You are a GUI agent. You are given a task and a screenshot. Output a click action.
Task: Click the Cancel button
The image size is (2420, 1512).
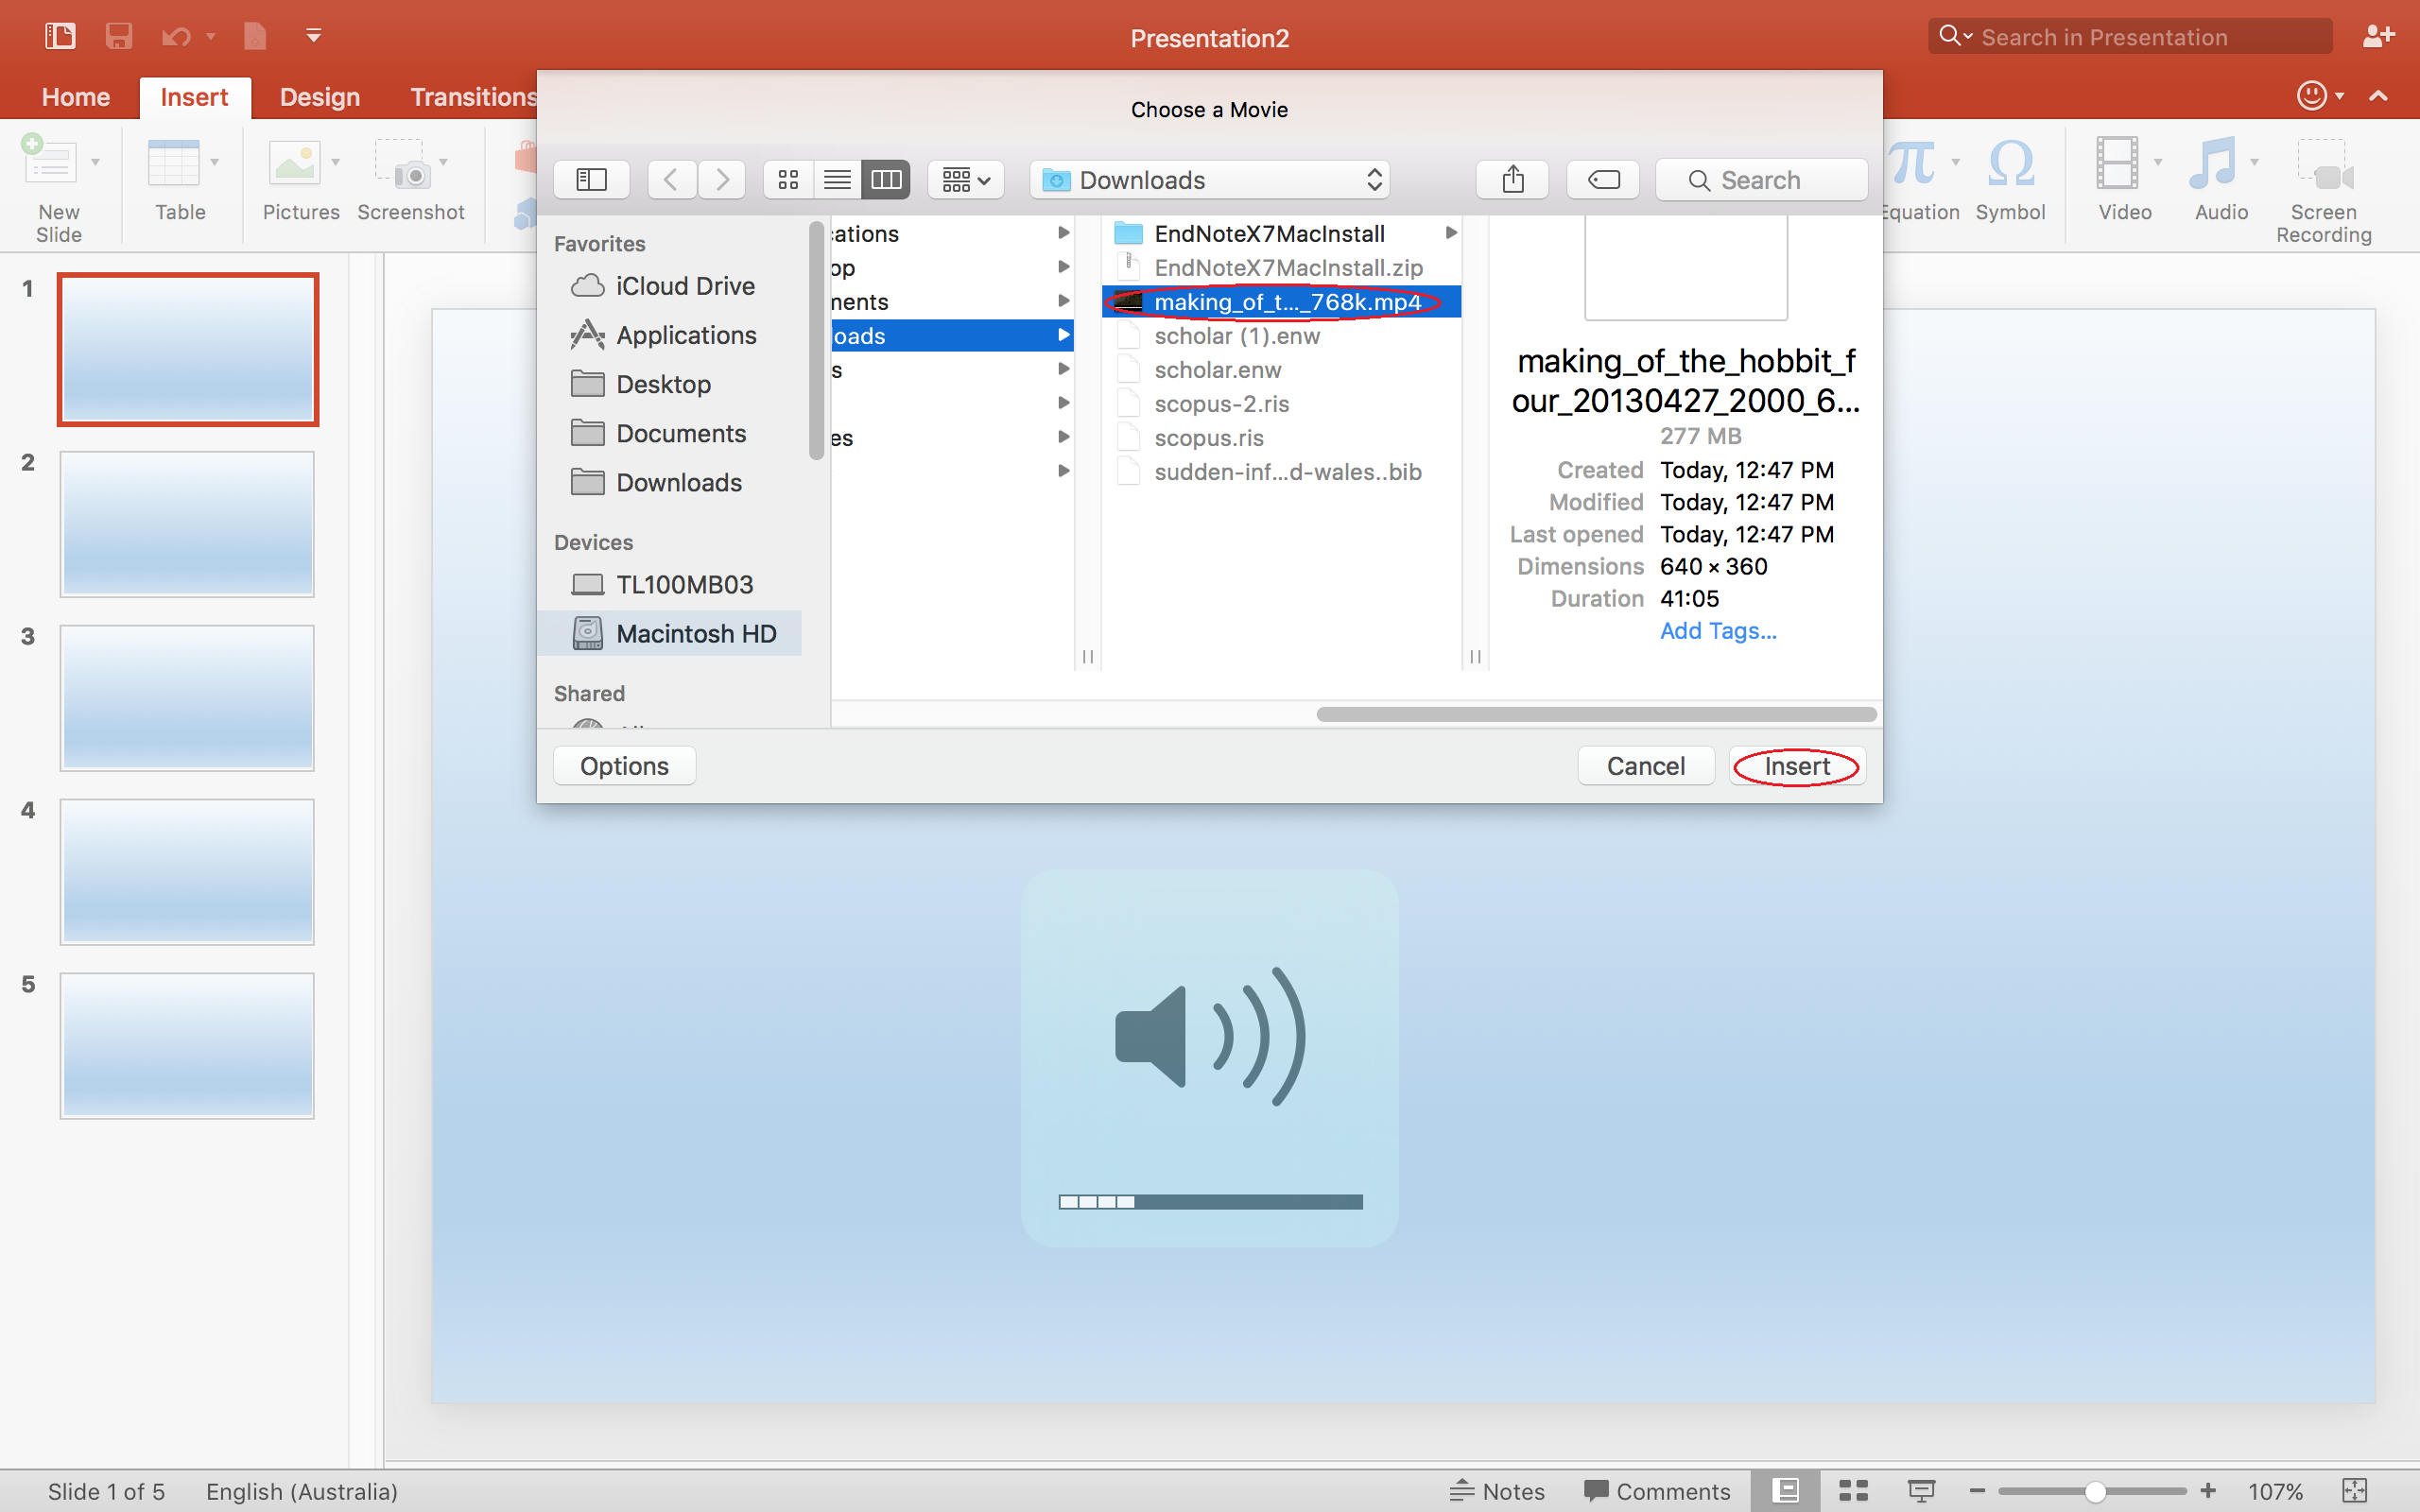pyautogui.click(x=1646, y=766)
